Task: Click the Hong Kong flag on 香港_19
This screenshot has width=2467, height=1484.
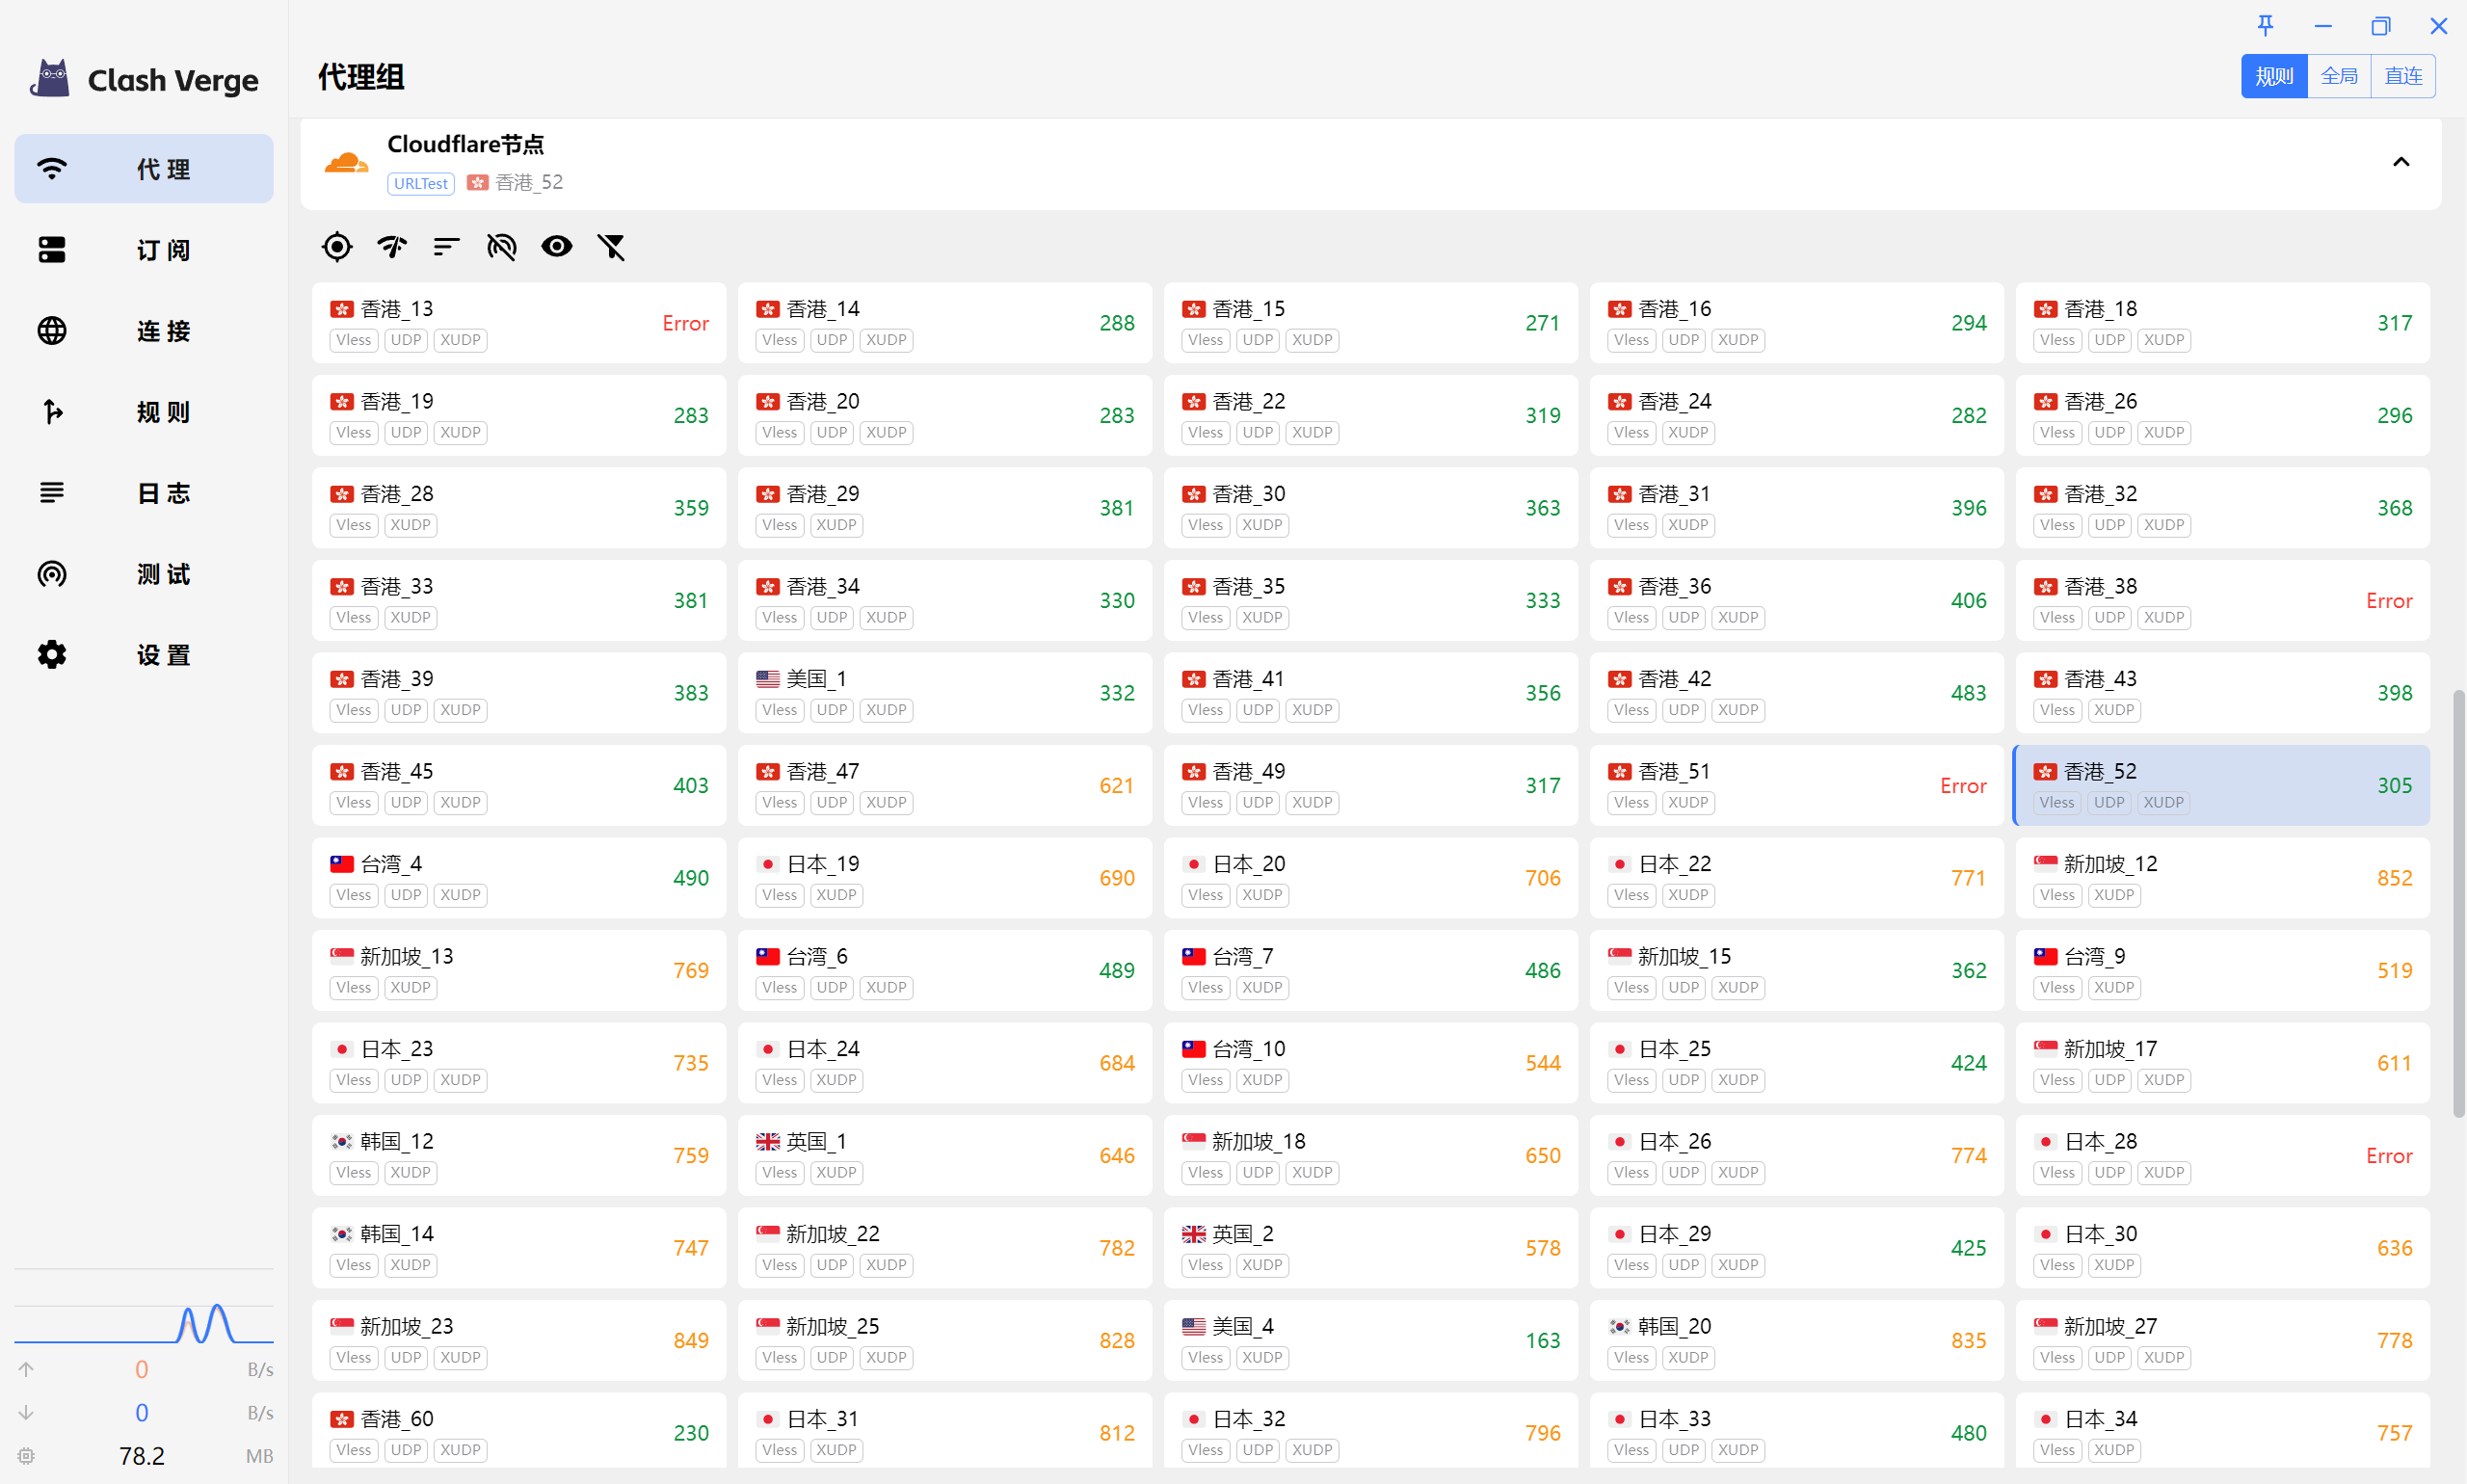Action: [342, 402]
